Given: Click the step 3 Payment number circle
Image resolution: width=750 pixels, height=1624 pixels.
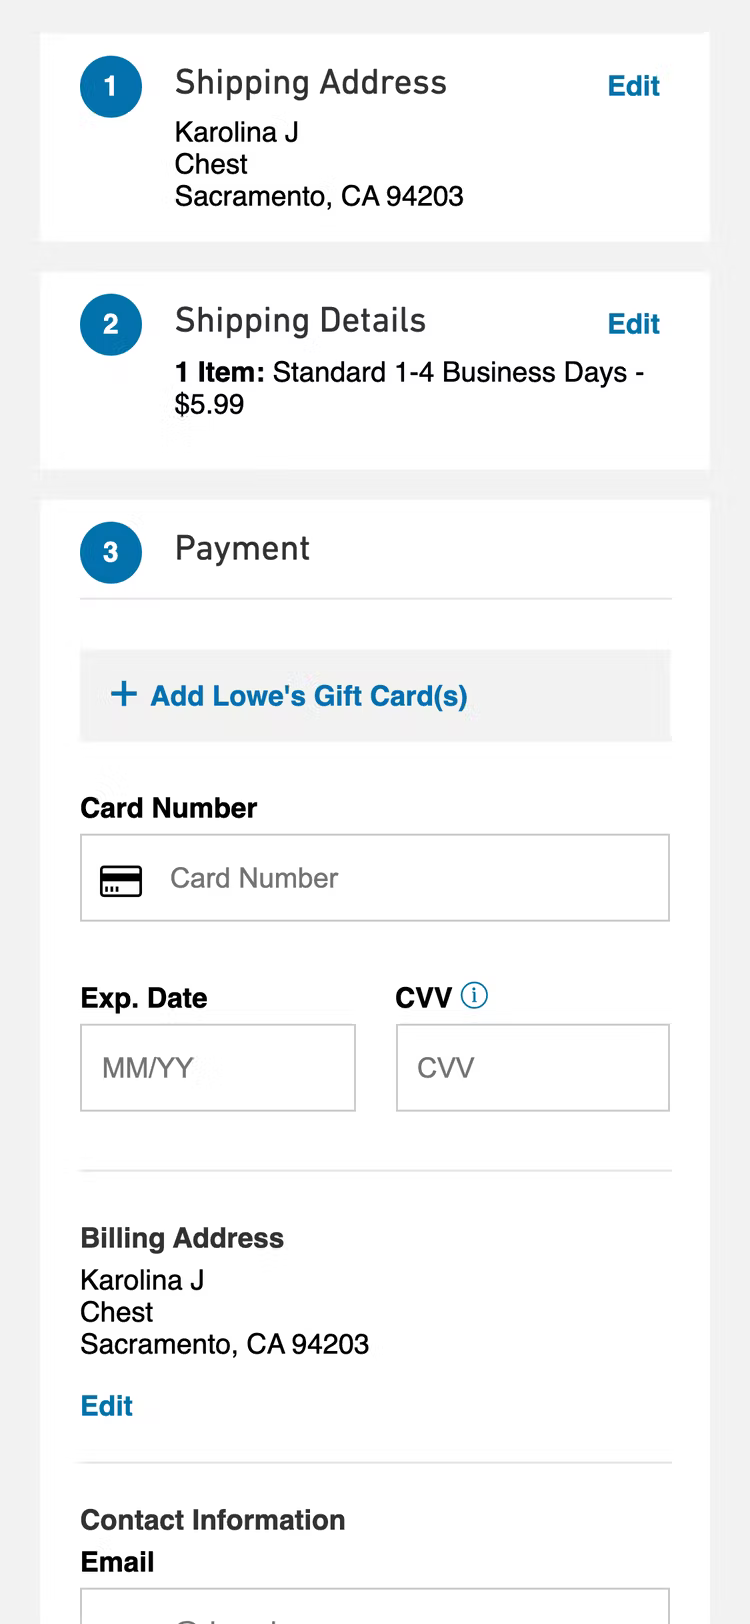Looking at the screenshot, I should [111, 552].
